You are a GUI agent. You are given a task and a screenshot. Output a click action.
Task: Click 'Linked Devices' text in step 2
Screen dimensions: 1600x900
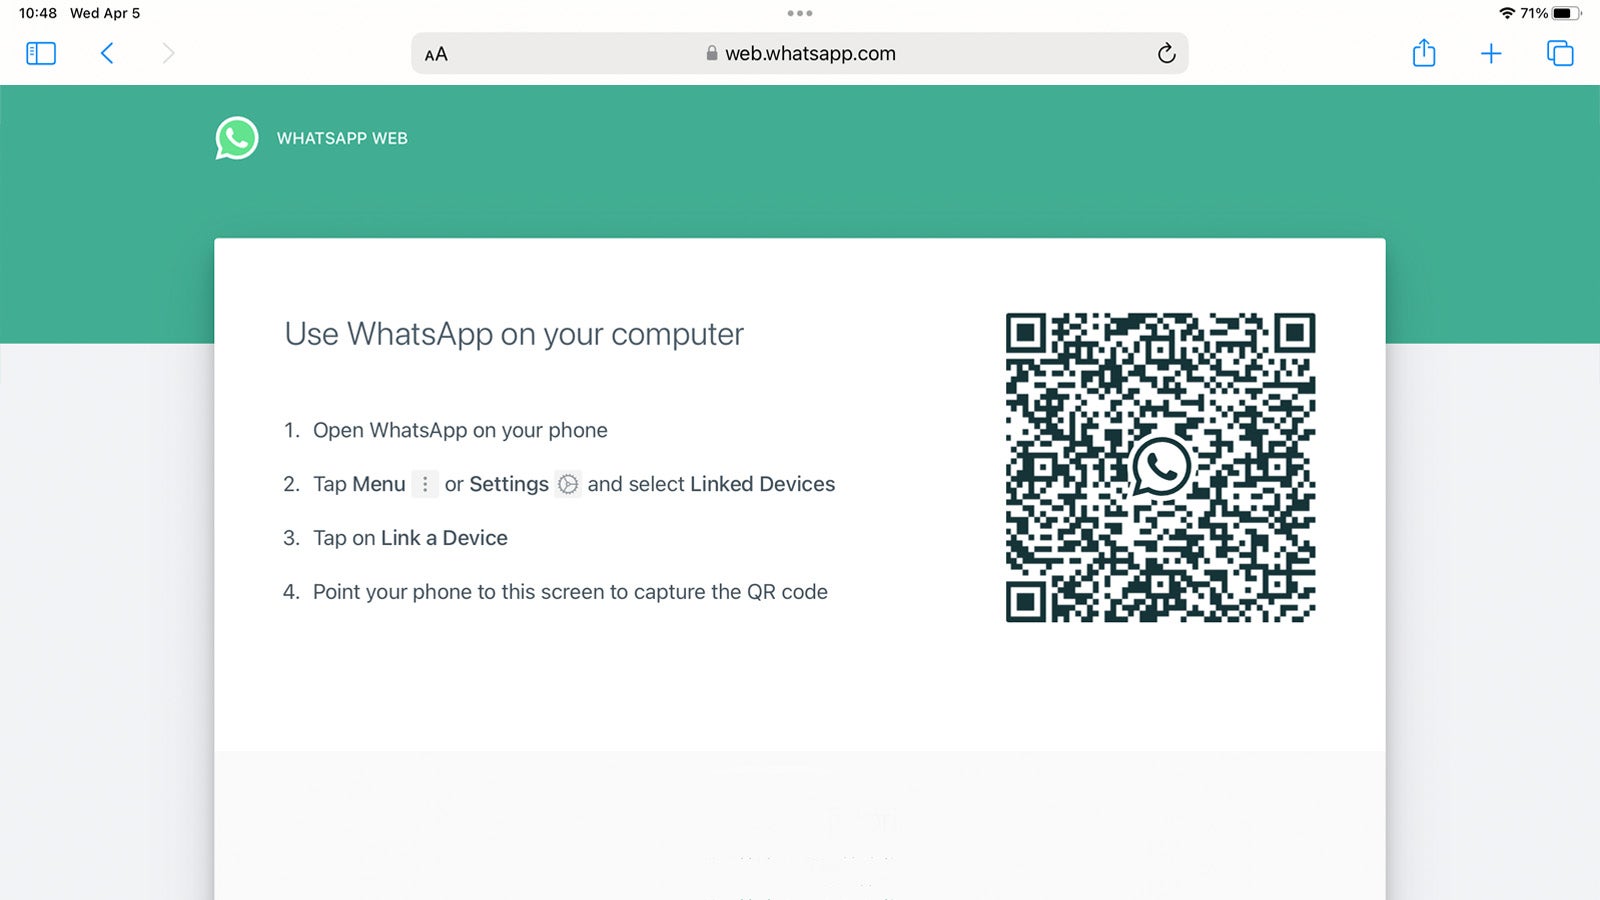pos(762,484)
